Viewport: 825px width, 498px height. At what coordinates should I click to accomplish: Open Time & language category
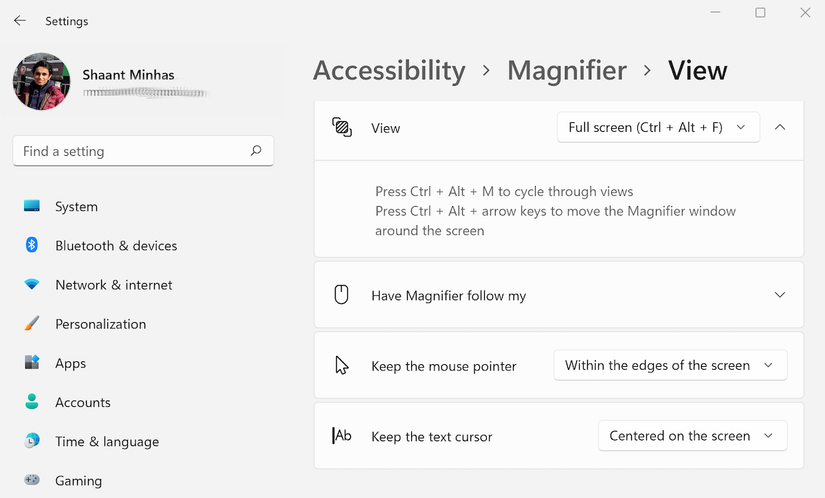(107, 442)
